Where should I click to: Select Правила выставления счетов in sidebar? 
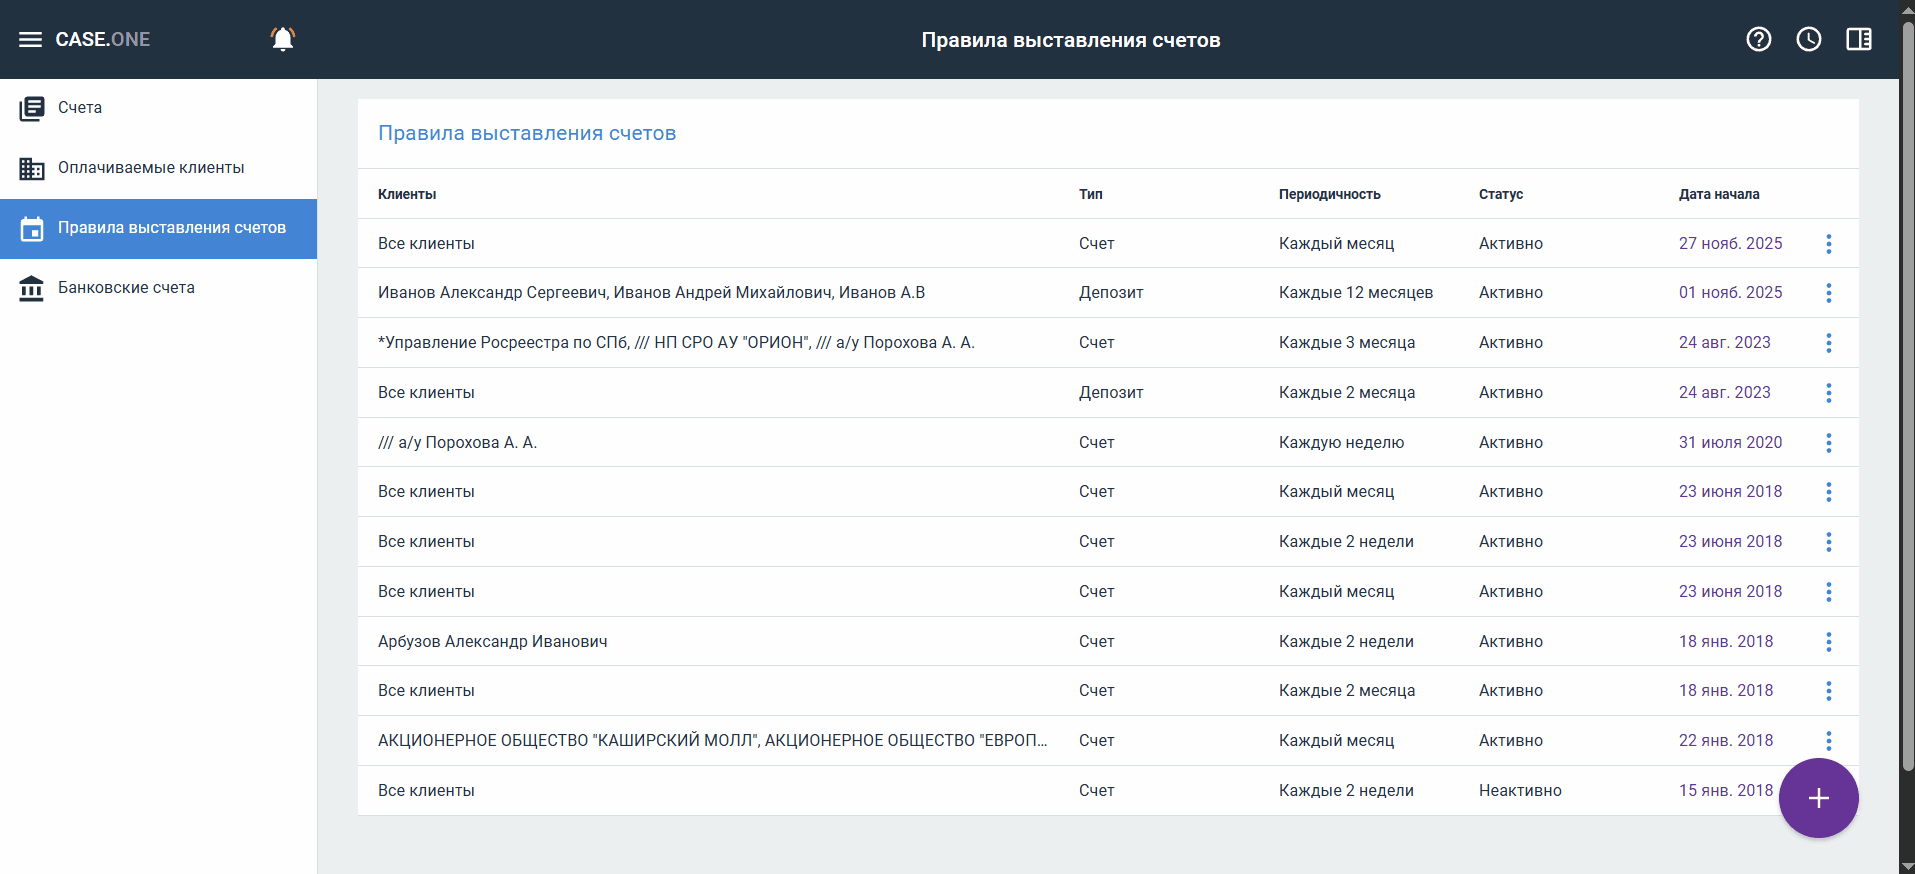171,228
